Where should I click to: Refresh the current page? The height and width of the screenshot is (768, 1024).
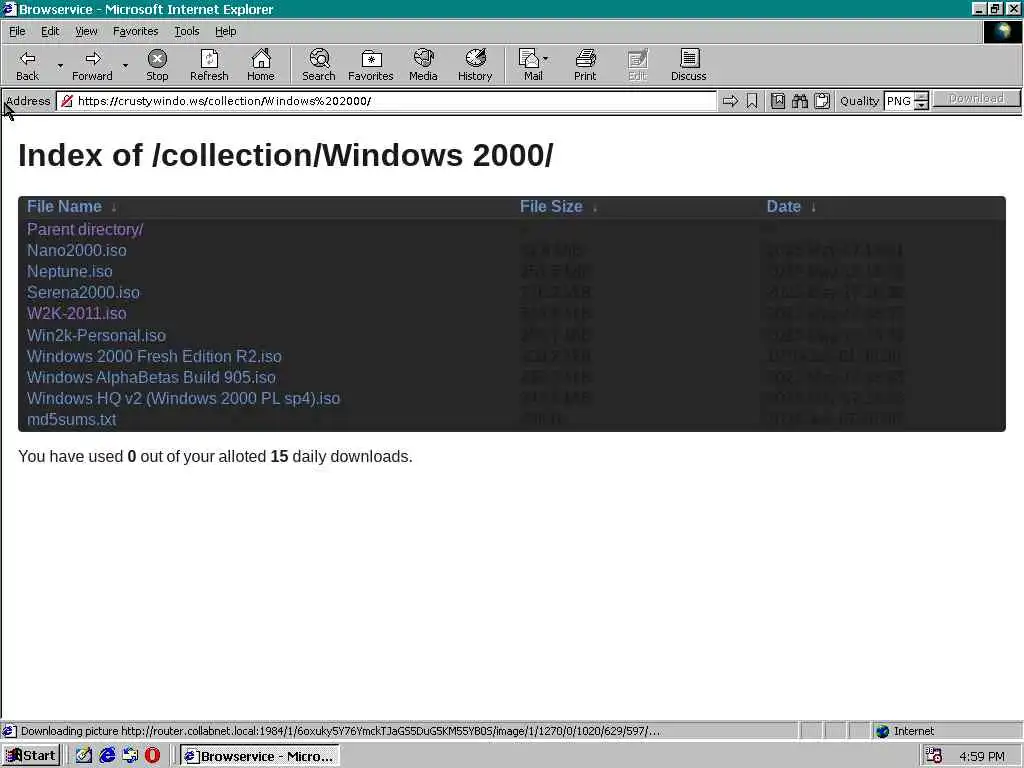(x=209, y=65)
